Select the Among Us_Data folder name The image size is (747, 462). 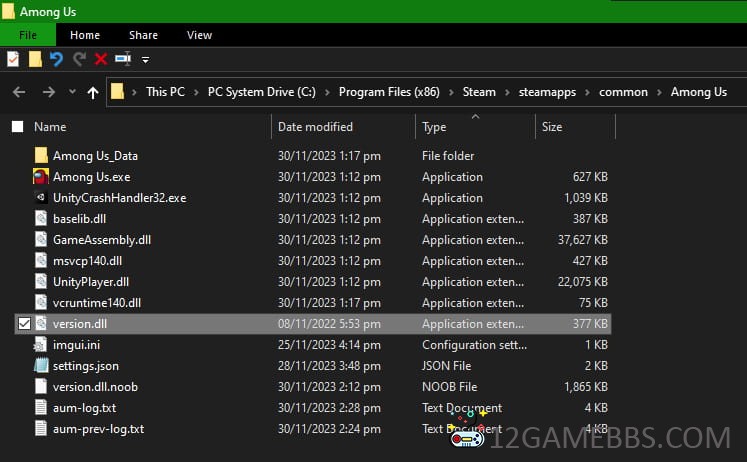[95, 156]
